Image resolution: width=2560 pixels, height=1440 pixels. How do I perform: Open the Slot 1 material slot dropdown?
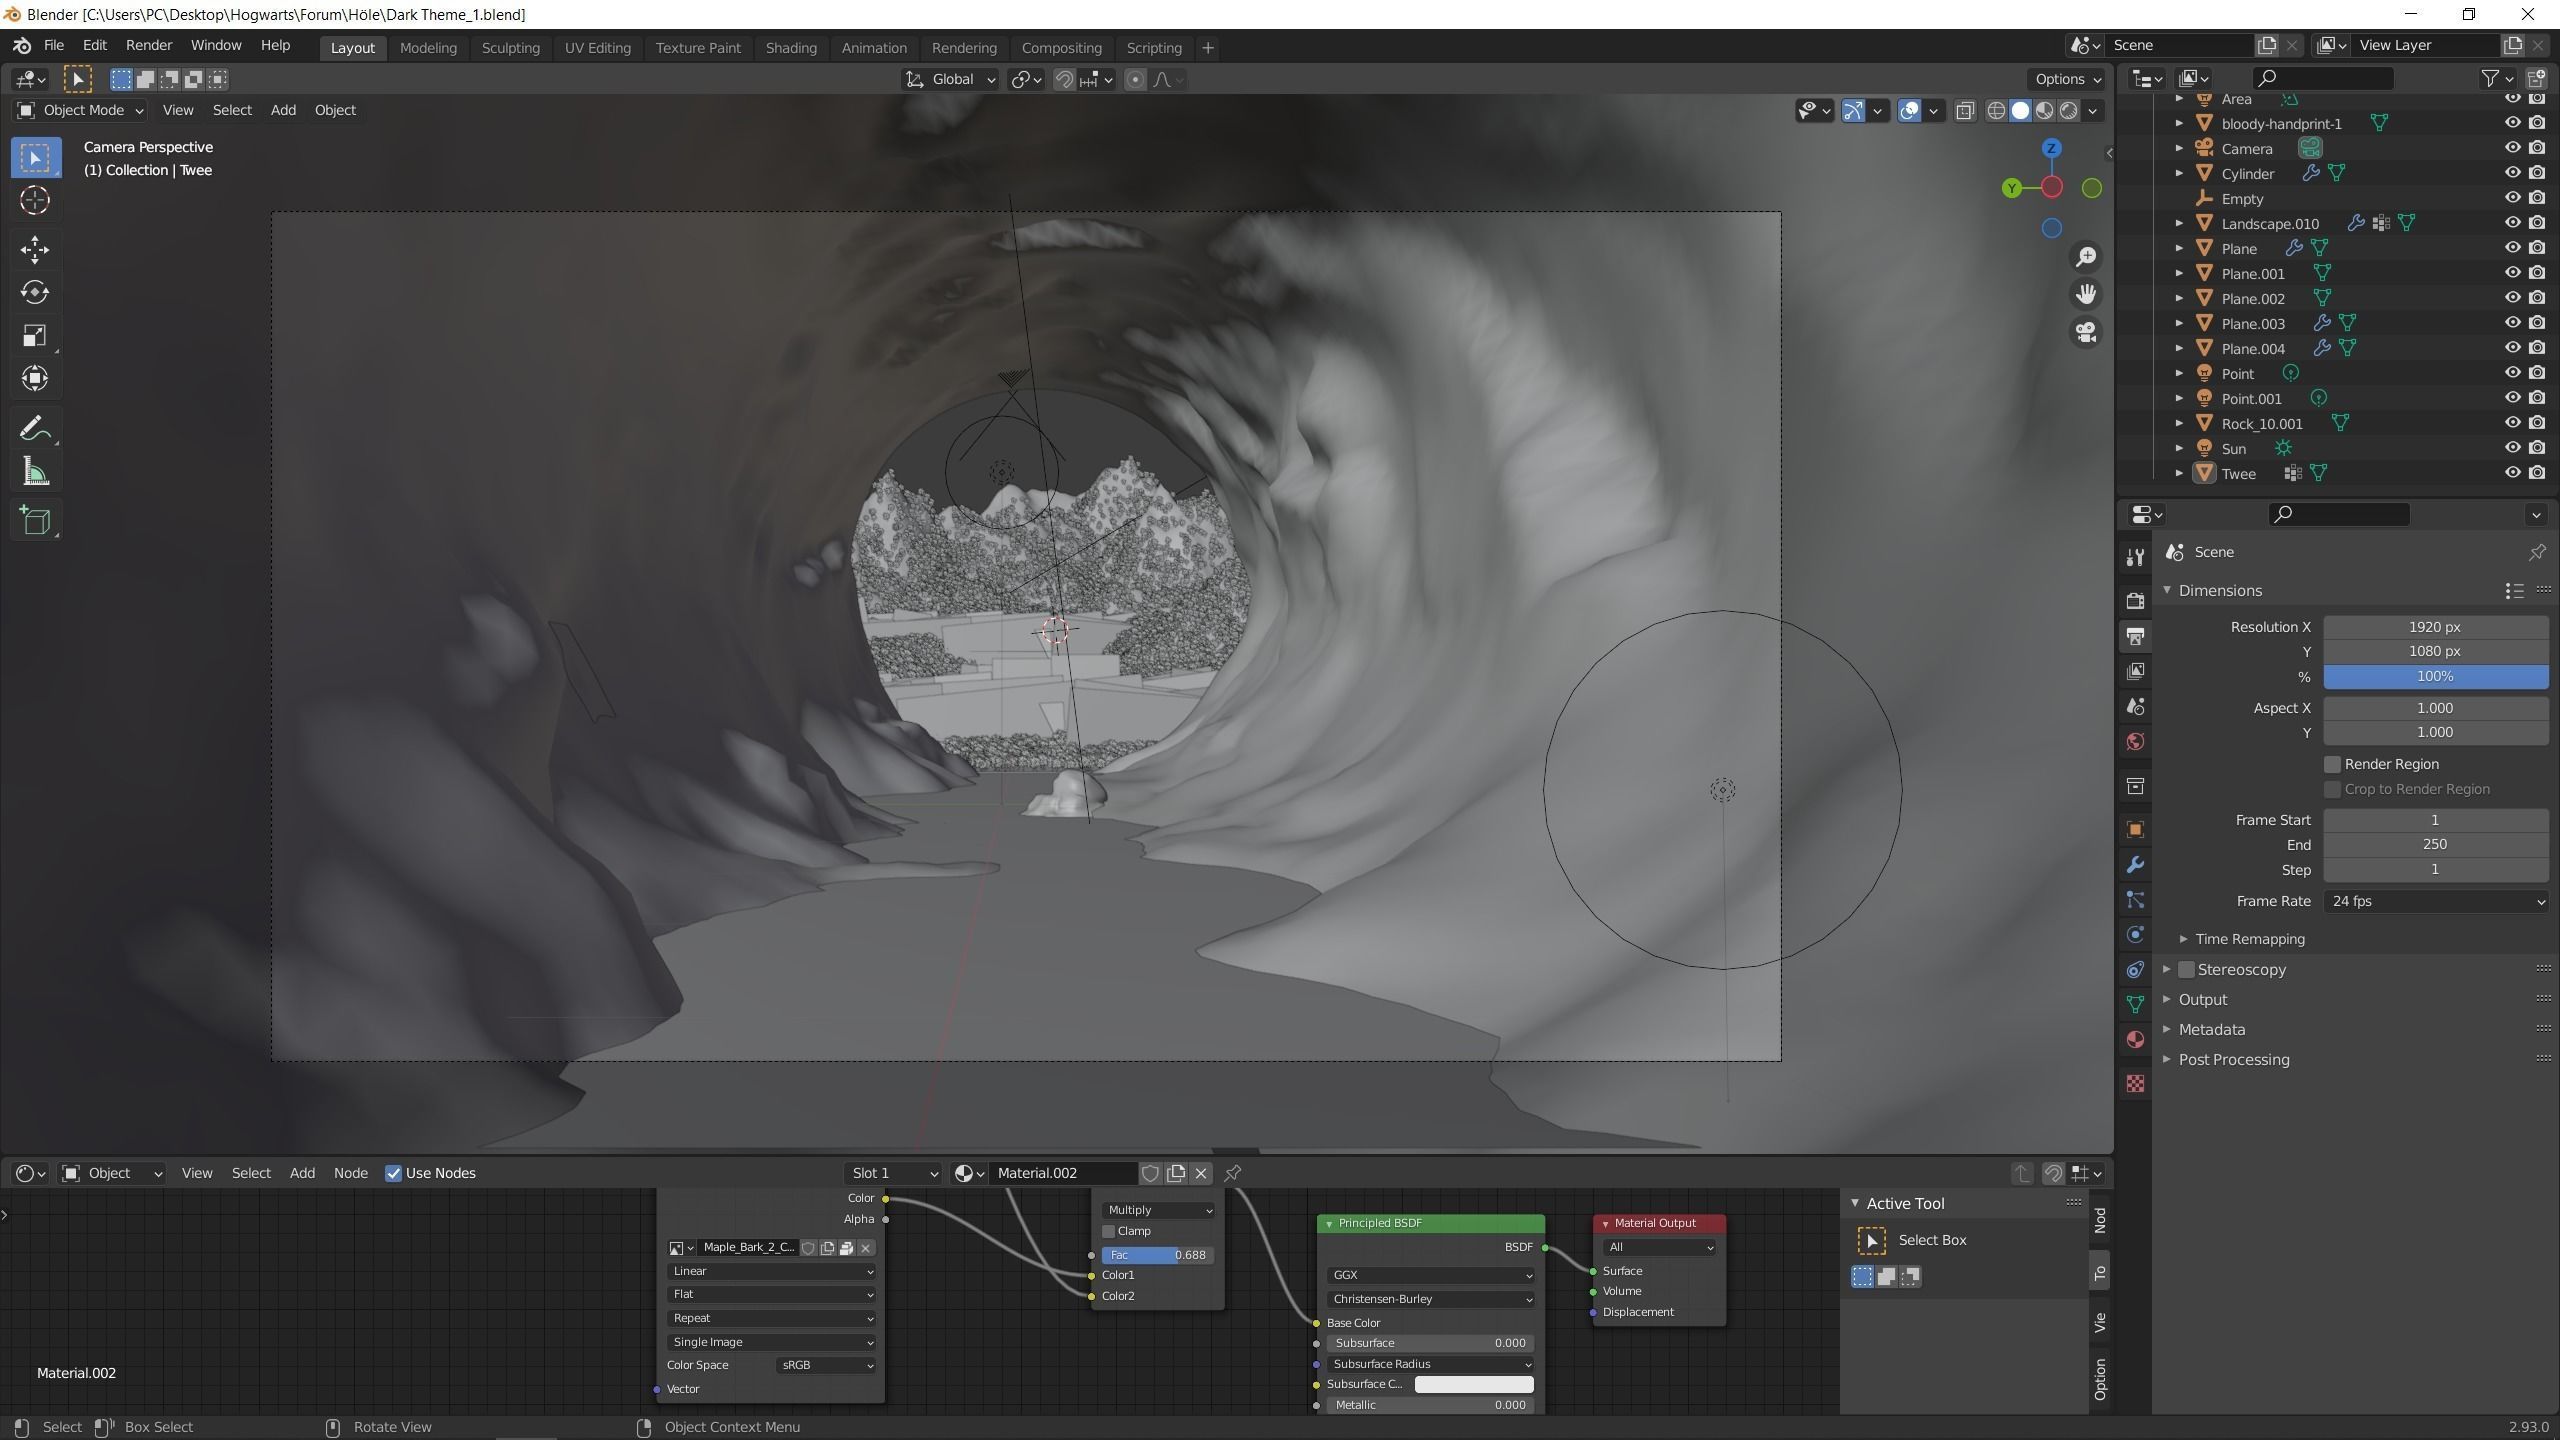893,1173
